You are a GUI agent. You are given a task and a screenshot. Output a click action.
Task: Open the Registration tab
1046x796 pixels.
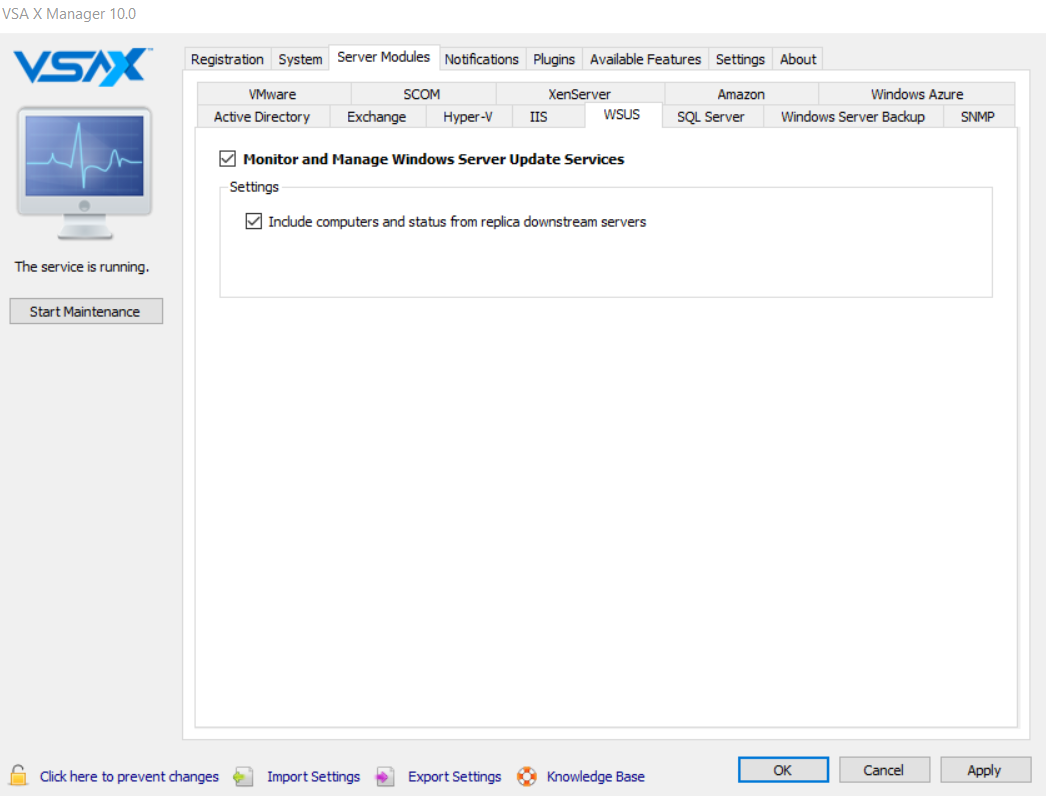click(x=227, y=59)
